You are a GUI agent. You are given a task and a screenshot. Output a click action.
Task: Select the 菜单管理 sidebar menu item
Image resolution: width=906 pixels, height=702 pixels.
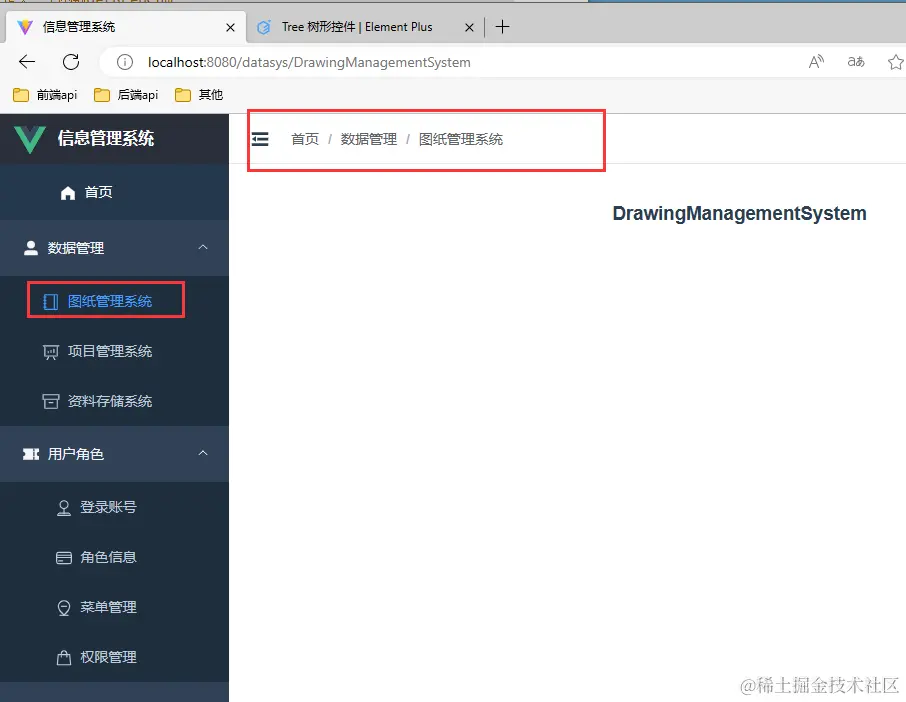point(114,607)
